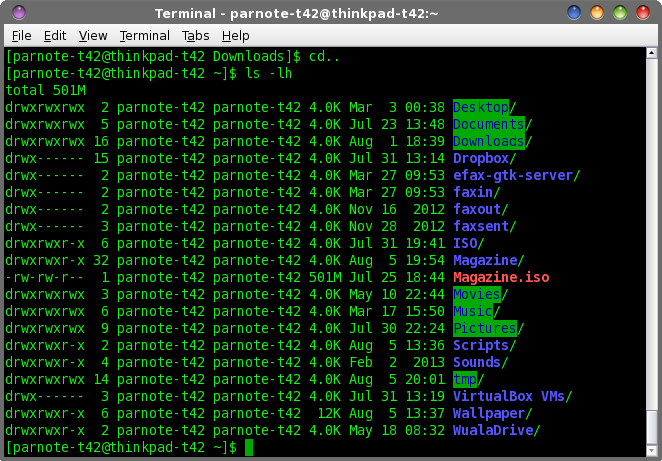Screen dimensions: 662x461
Task: Click the 'cd..' command text
Action: coord(324,57)
